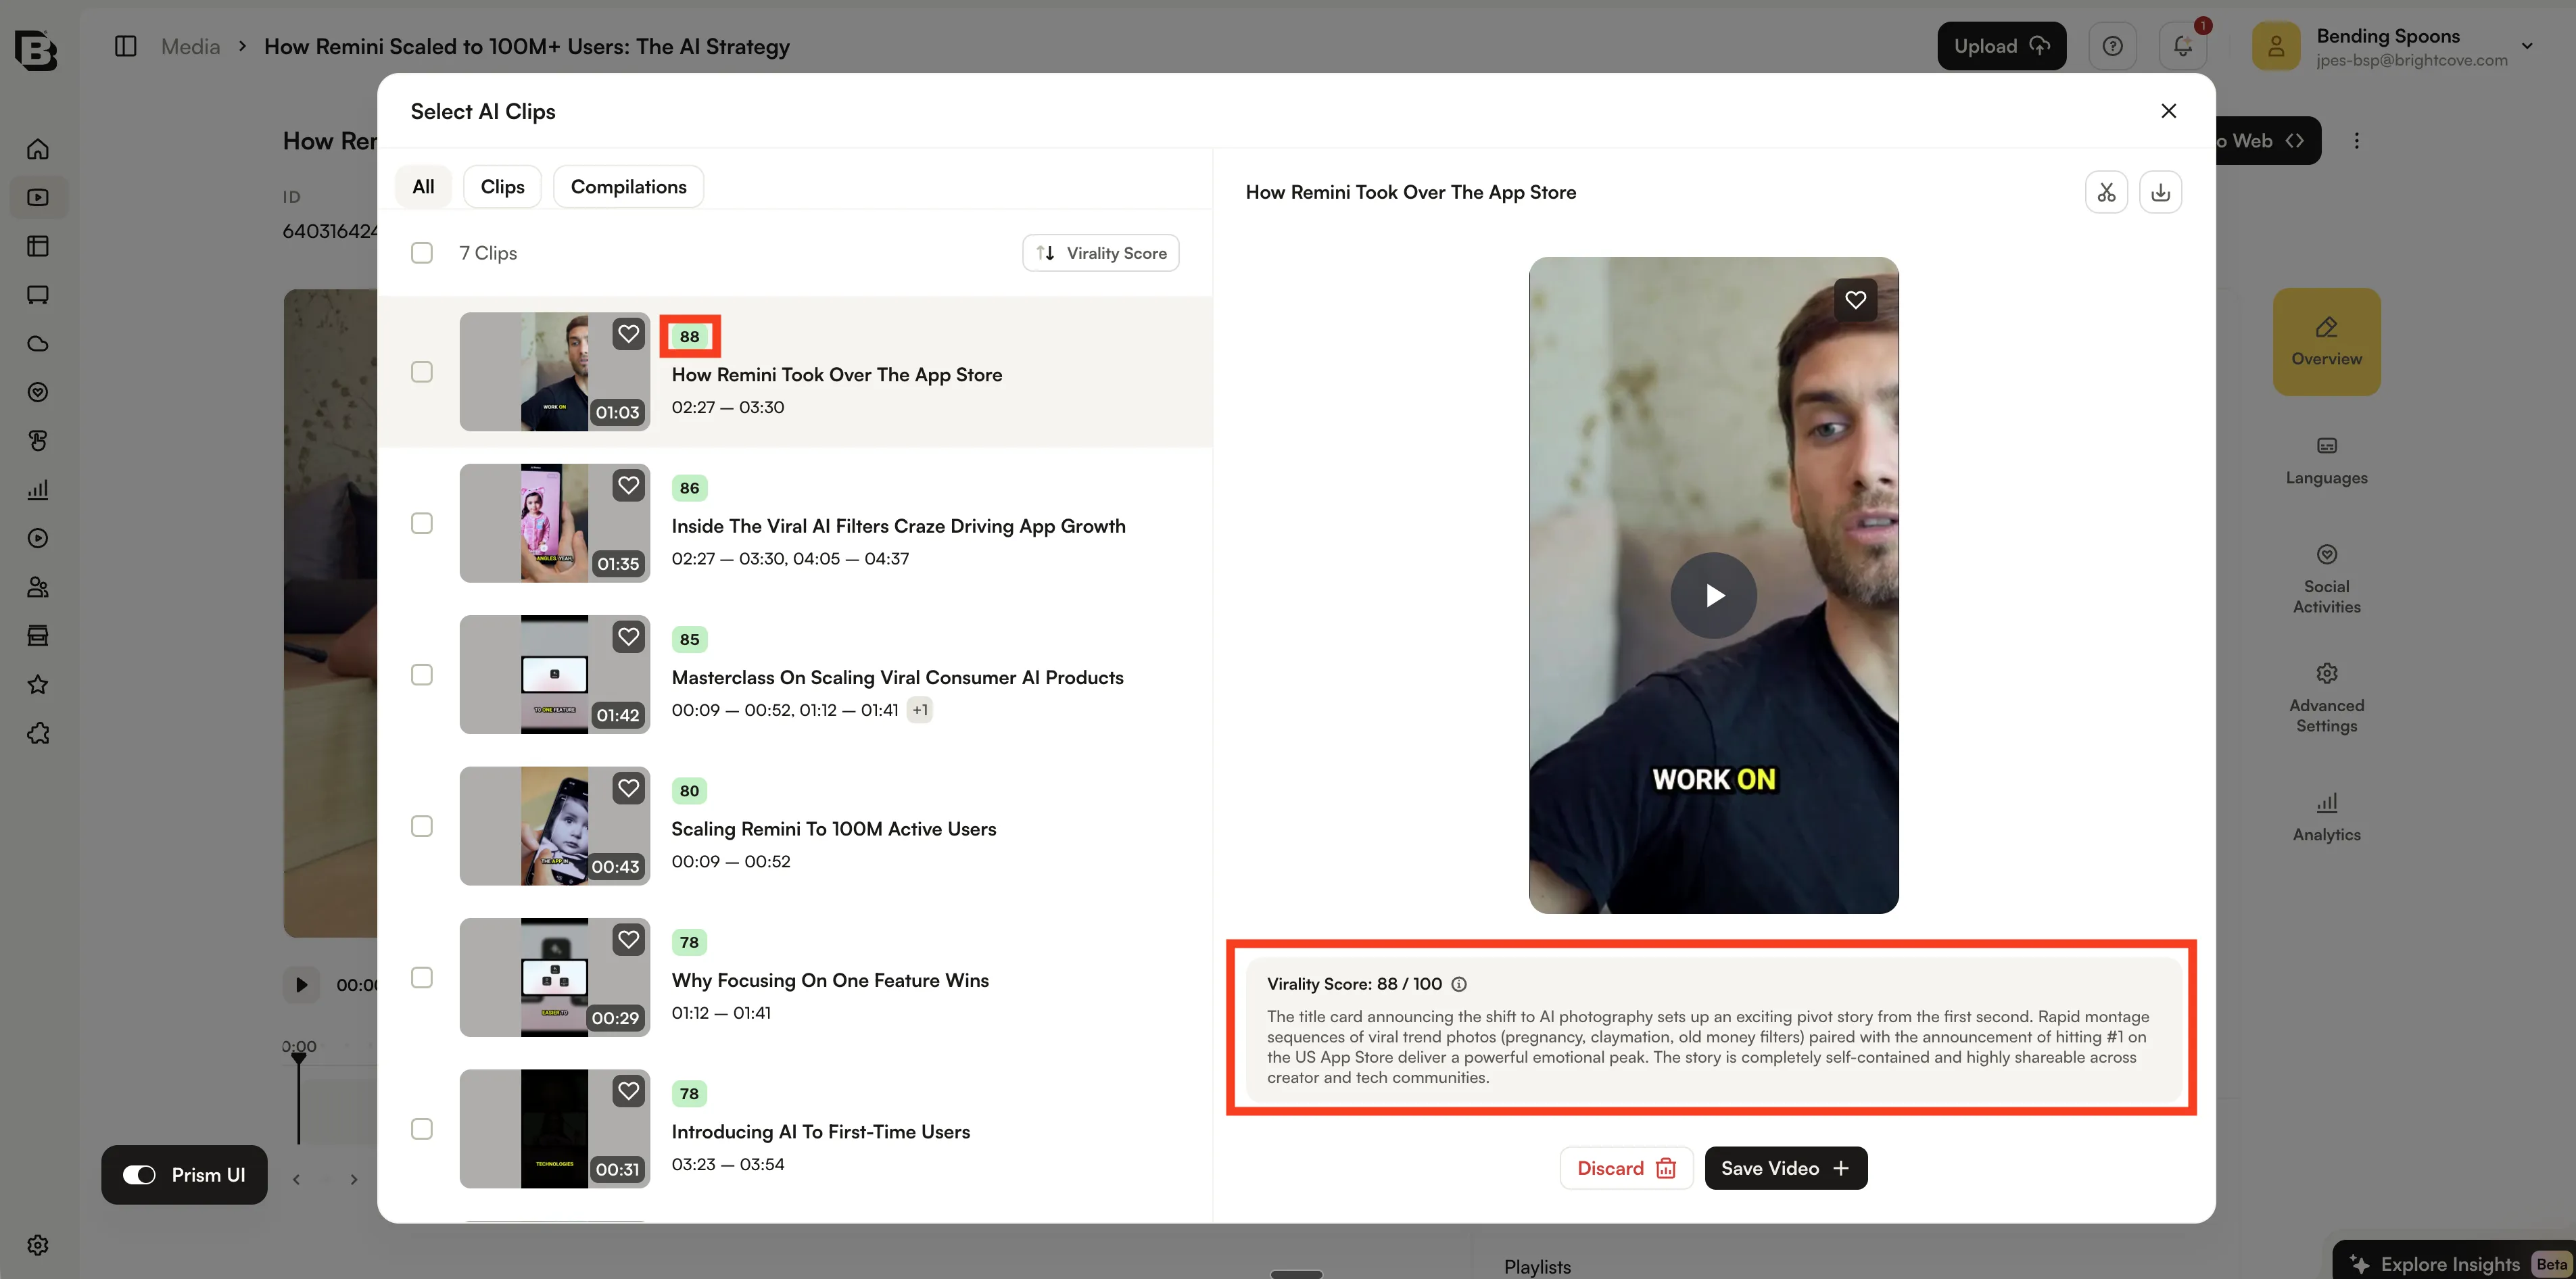Favorite the Masterclass On Scaling clip

628,637
